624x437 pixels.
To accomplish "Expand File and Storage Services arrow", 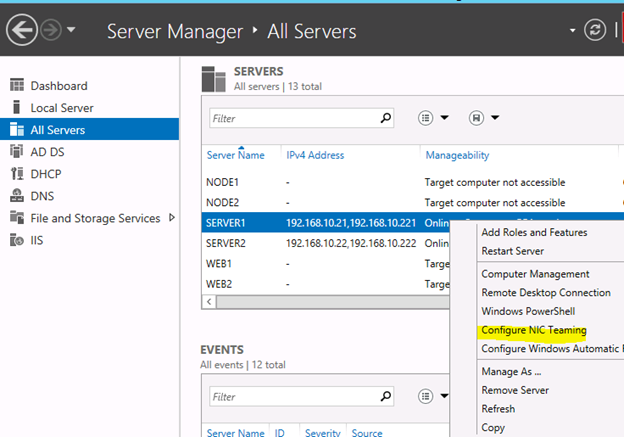I will click(172, 218).
